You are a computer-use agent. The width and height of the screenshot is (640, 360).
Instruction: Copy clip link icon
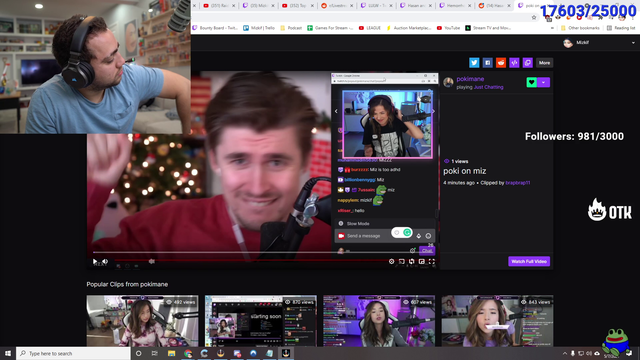point(528,62)
